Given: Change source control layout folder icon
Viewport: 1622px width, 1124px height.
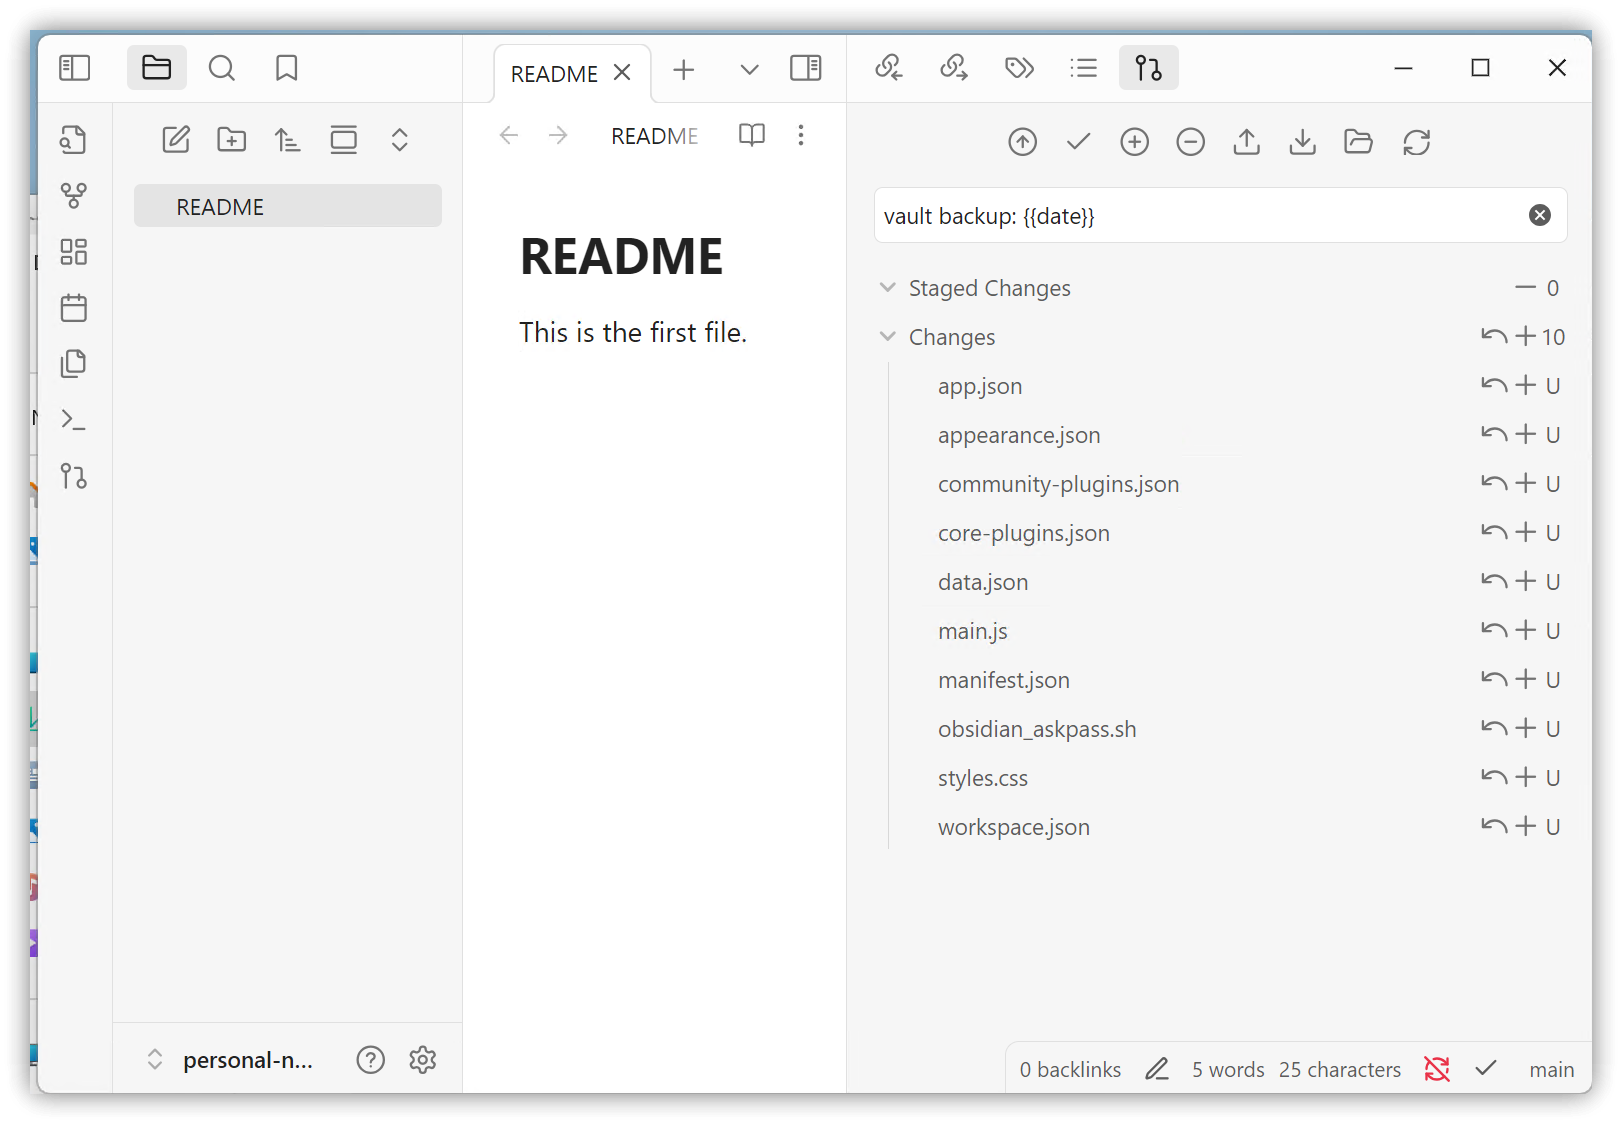Looking at the screenshot, I should coord(1358,142).
